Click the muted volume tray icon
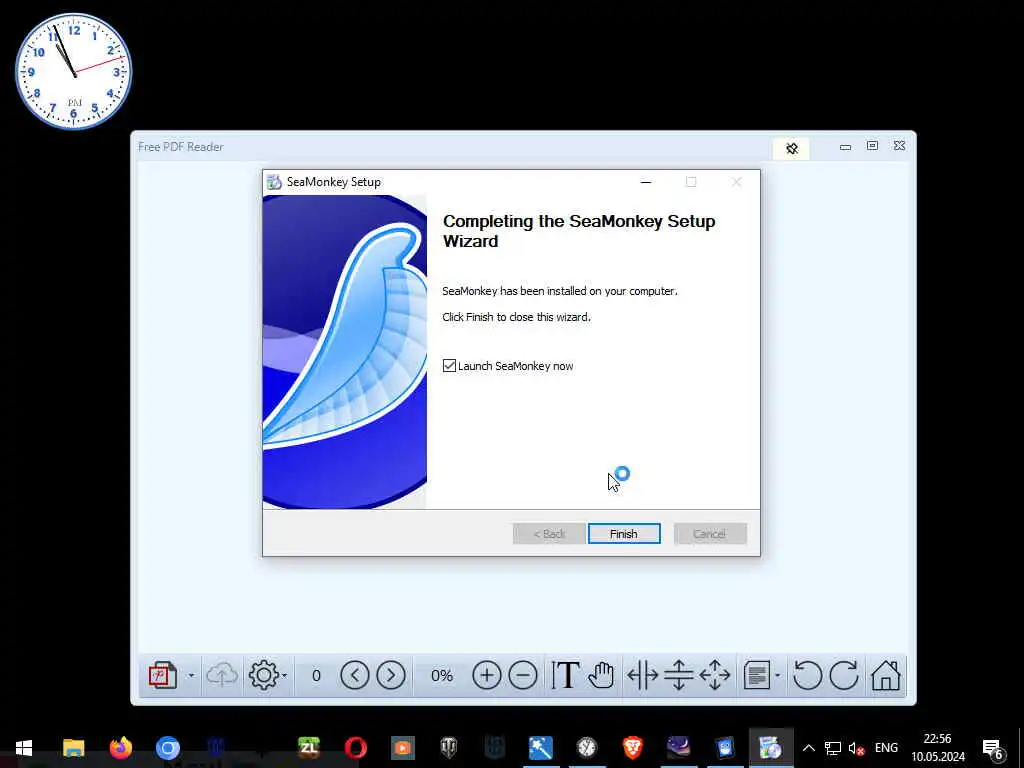Image resolution: width=1024 pixels, height=768 pixels. [x=856, y=748]
